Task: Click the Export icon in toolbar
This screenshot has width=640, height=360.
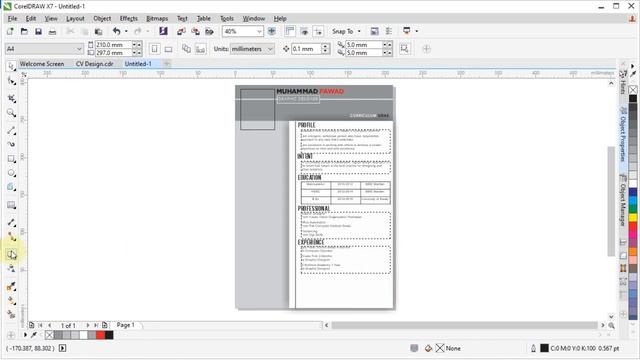Action: pyautogui.click(x=196, y=31)
